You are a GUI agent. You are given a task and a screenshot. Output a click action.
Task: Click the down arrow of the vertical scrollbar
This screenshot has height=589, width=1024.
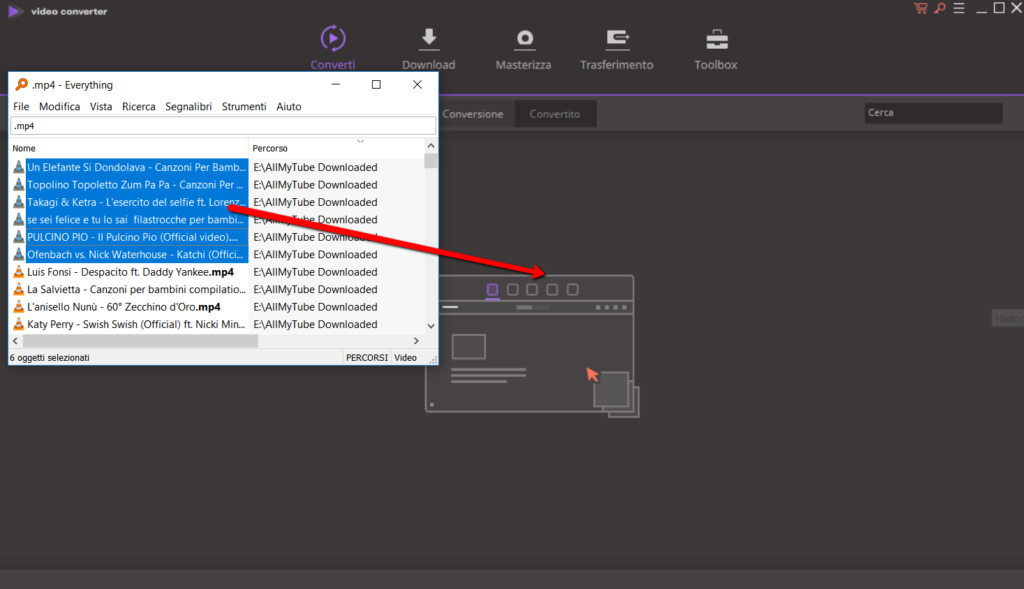coord(431,326)
